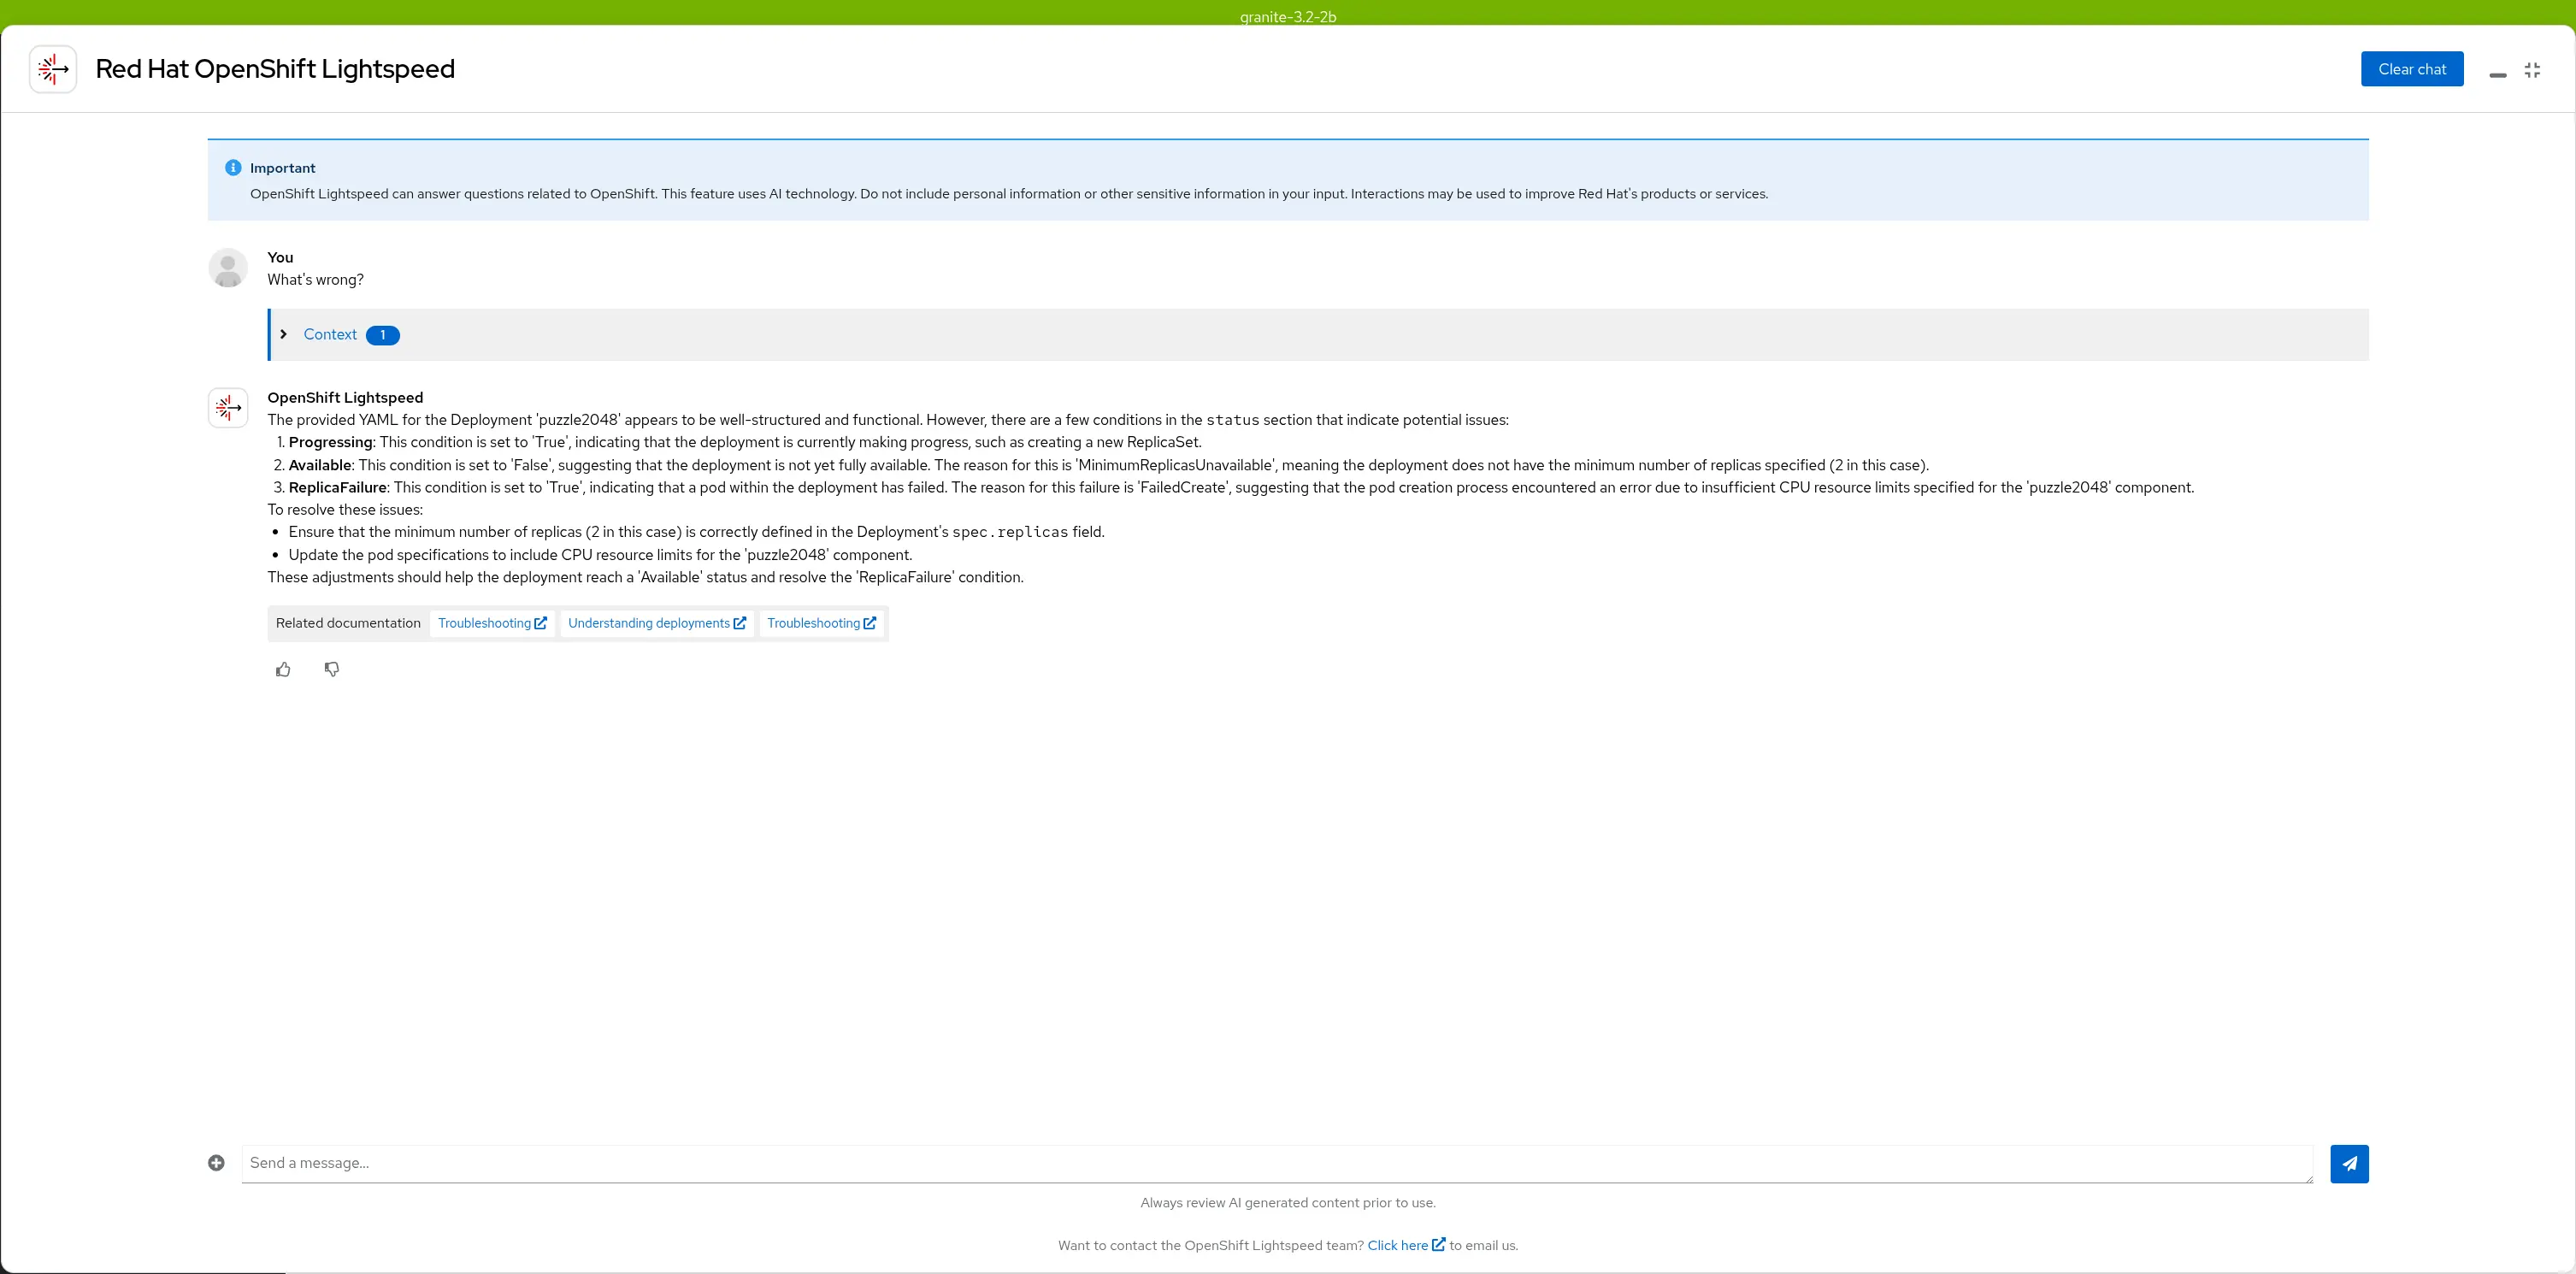Click the user avatar next to You

[x=228, y=268]
